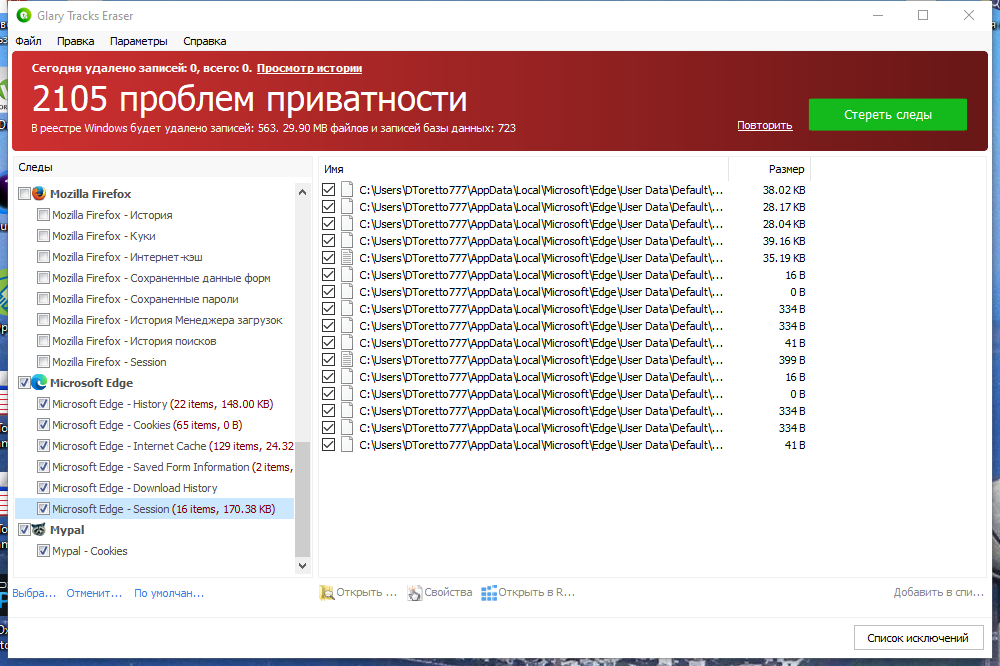Image resolution: width=1000 pixels, height=666 pixels.
Task: Select Mozilla Firefox - История Менеджера загрузок item
Action: [167, 320]
